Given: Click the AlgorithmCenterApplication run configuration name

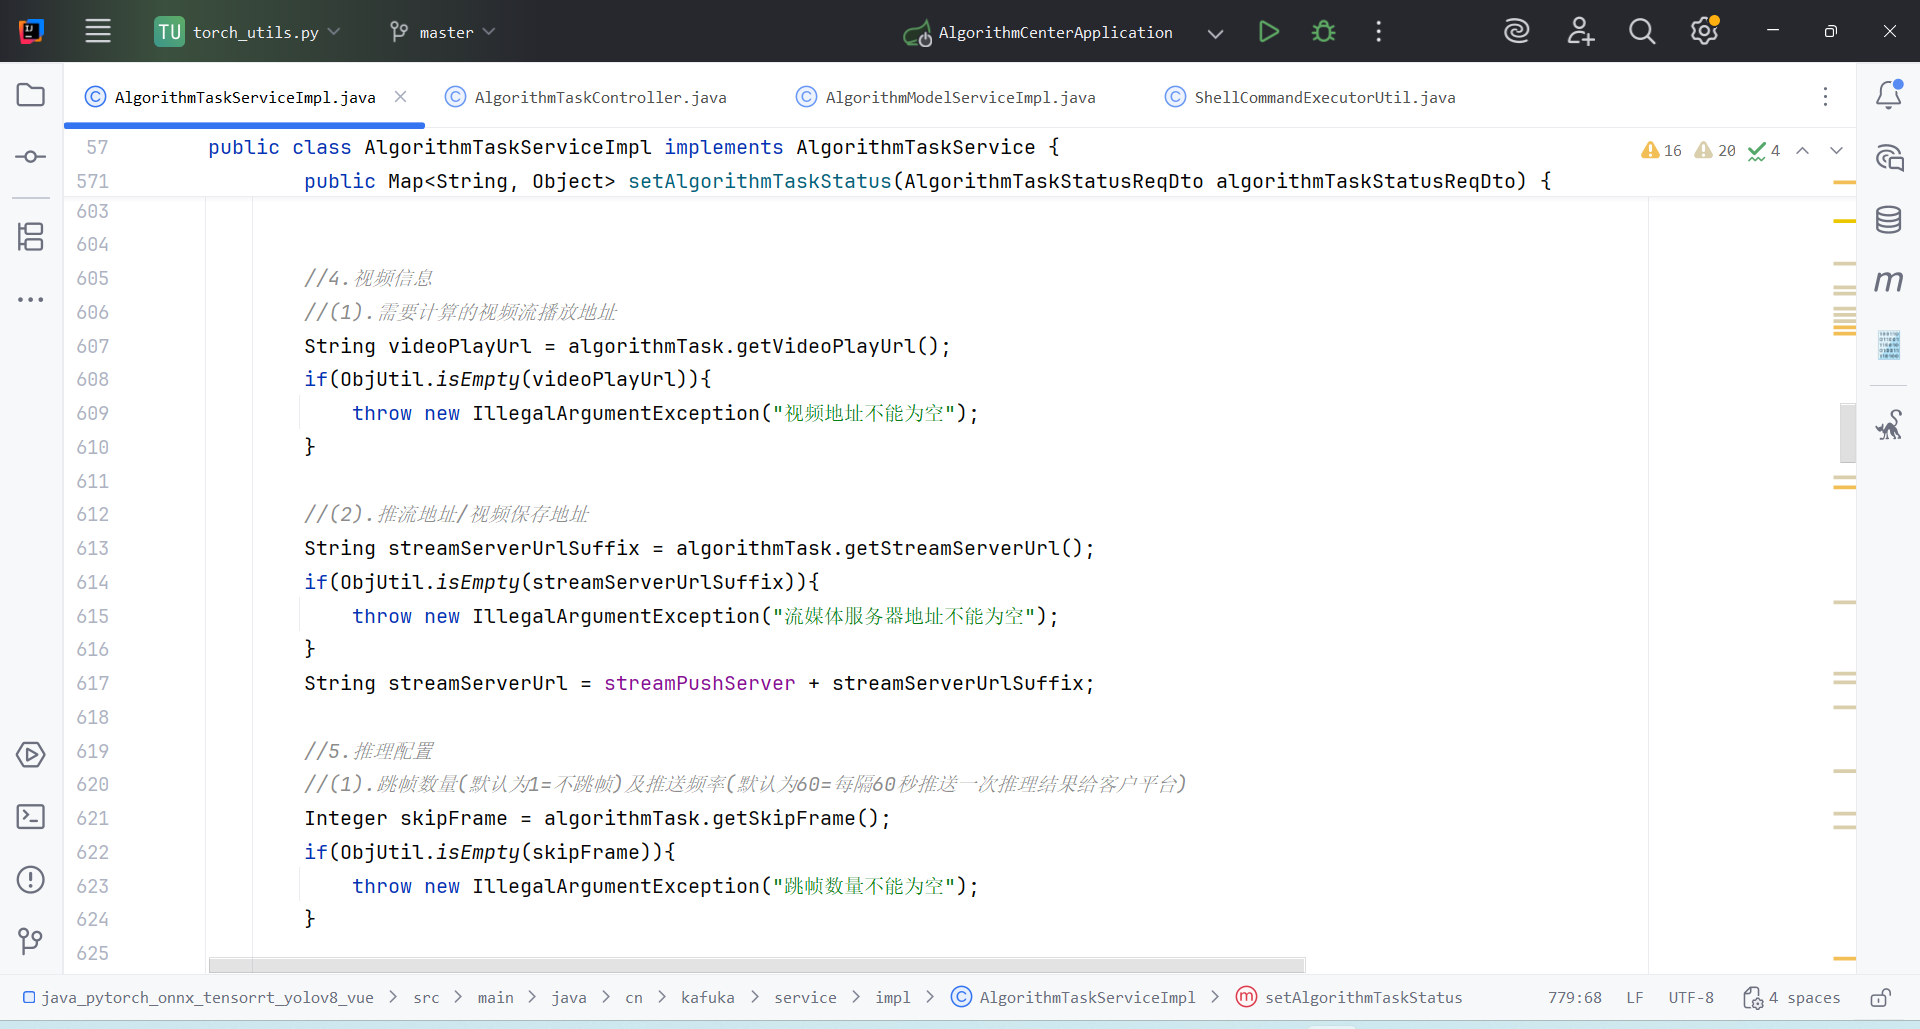Looking at the screenshot, I should pos(1055,33).
